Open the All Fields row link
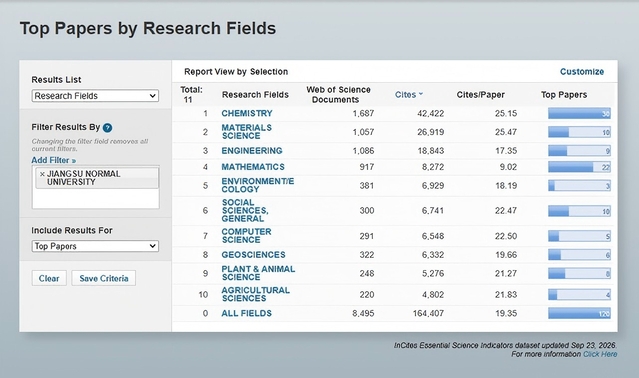Screen dimensions: 639x378 coord(246,313)
